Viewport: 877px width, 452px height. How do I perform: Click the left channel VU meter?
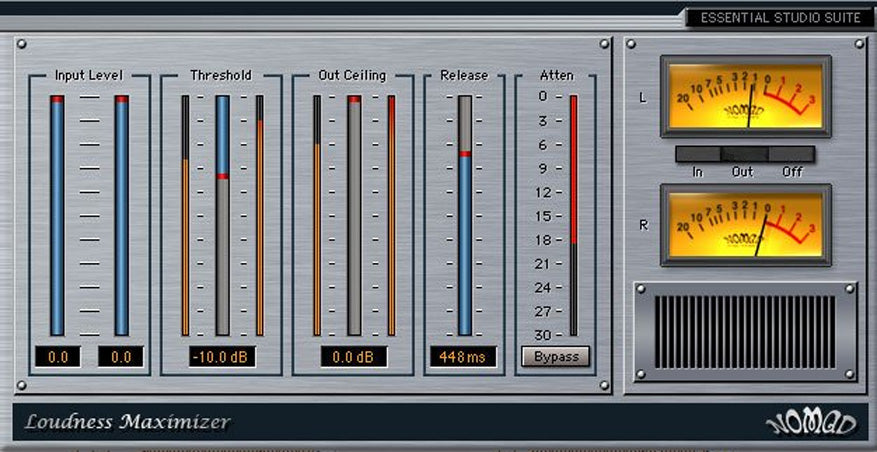[x=745, y=97]
